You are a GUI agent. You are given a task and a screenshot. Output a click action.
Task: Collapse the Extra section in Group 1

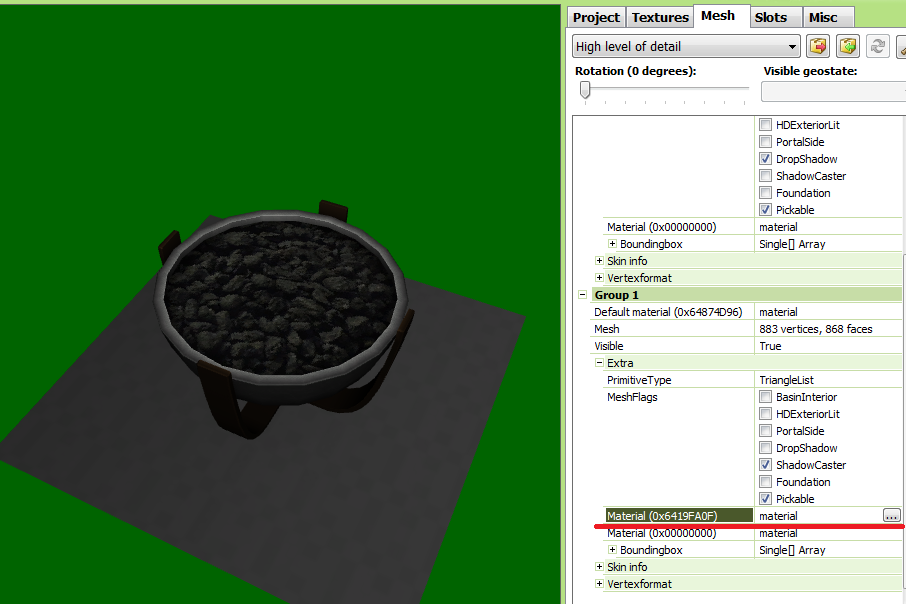point(599,363)
